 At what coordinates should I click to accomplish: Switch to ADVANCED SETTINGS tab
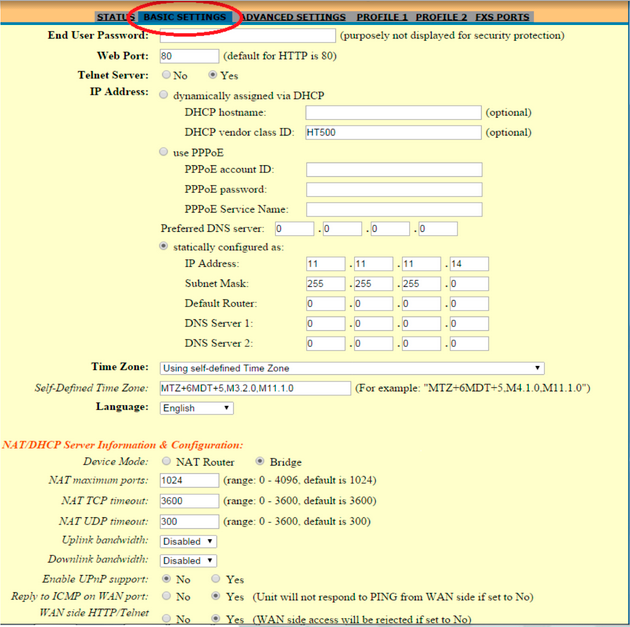(x=294, y=17)
